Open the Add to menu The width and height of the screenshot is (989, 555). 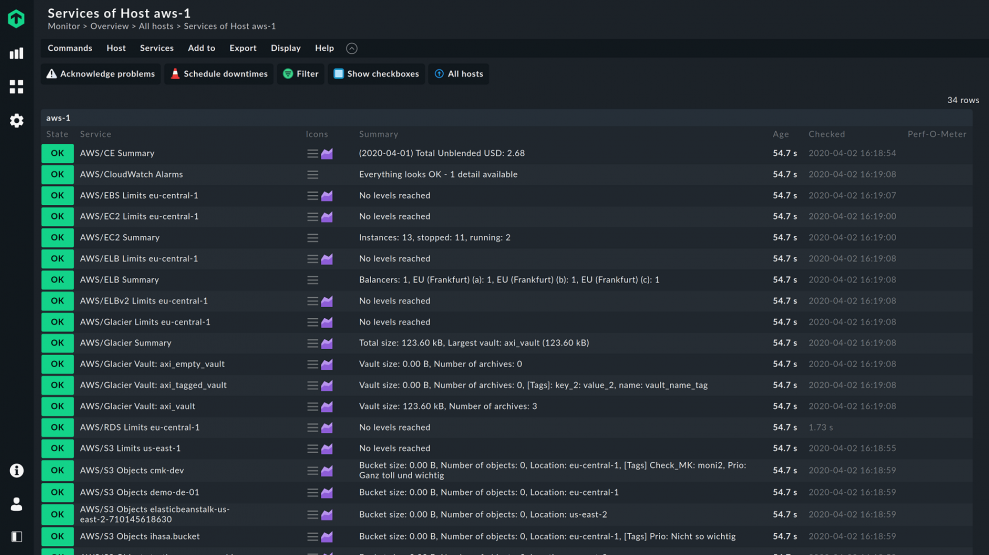point(201,48)
